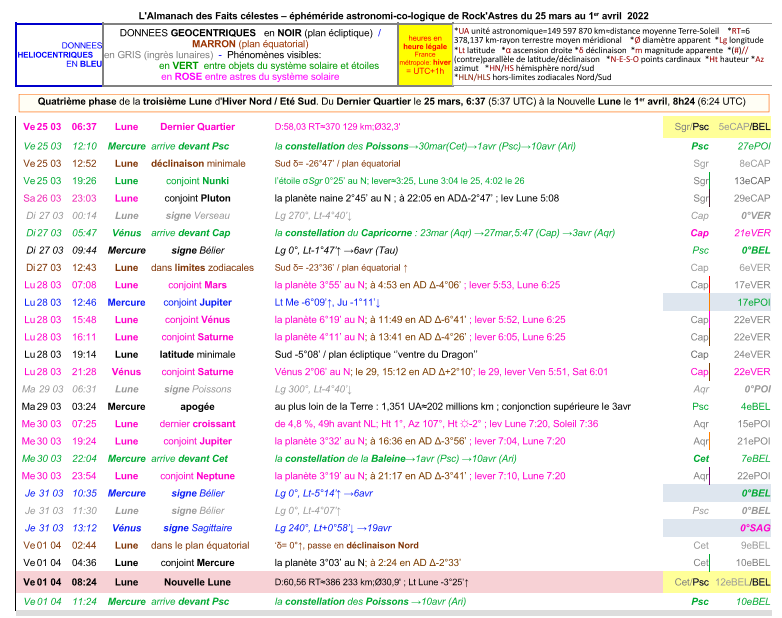Screen dimensions: 782x618
Task: Click the conjoint Neptune event
Action: (x=198, y=475)
